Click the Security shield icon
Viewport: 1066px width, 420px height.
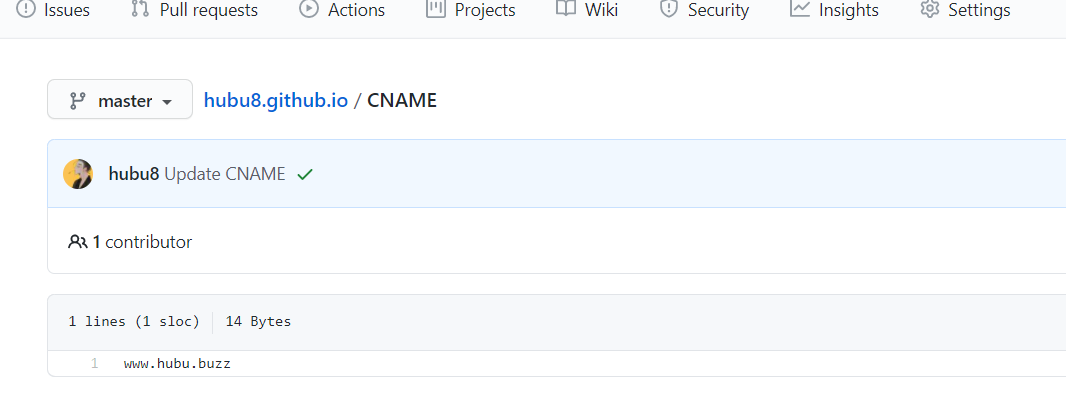tap(668, 9)
